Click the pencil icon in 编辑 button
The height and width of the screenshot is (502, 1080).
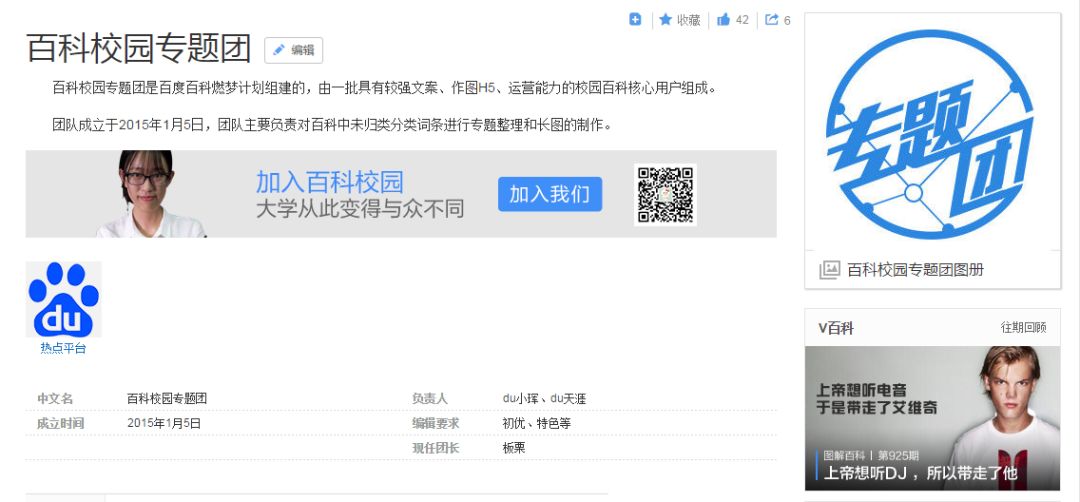279,50
